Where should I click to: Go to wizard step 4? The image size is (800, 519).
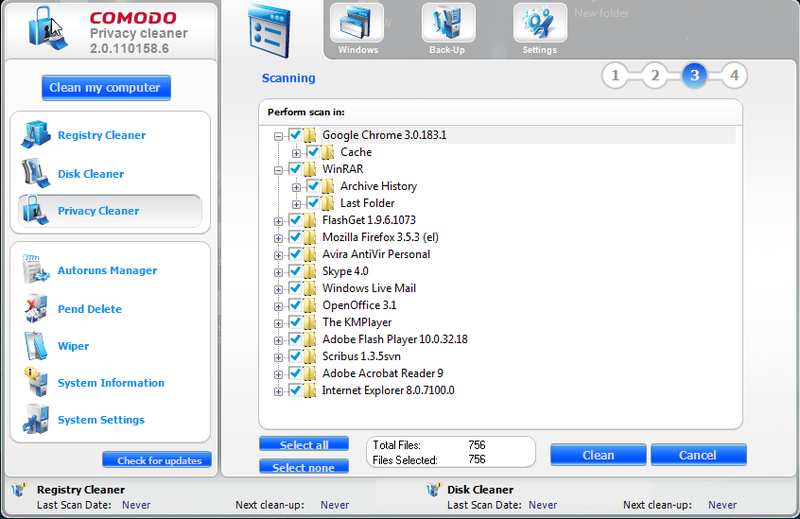pyautogui.click(x=734, y=76)
